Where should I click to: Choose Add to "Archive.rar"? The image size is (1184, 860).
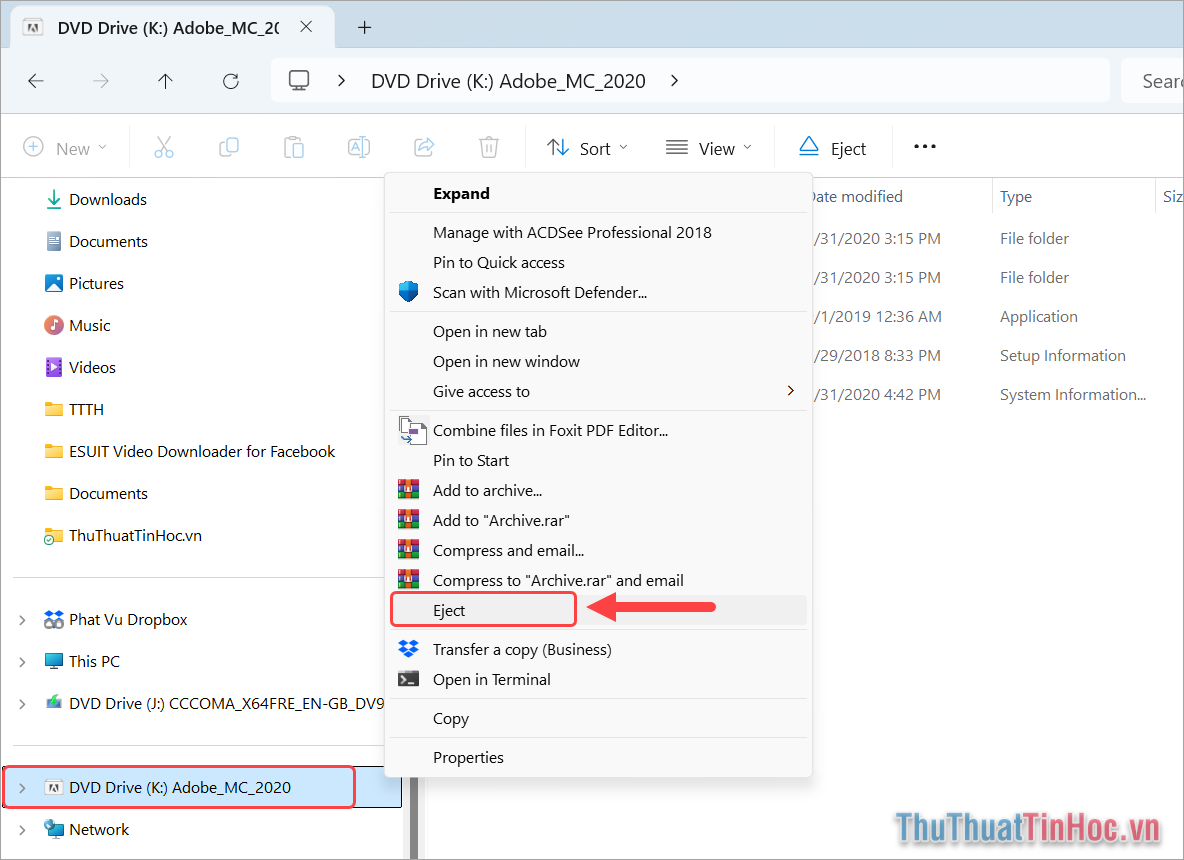click(x=598, y=520)
